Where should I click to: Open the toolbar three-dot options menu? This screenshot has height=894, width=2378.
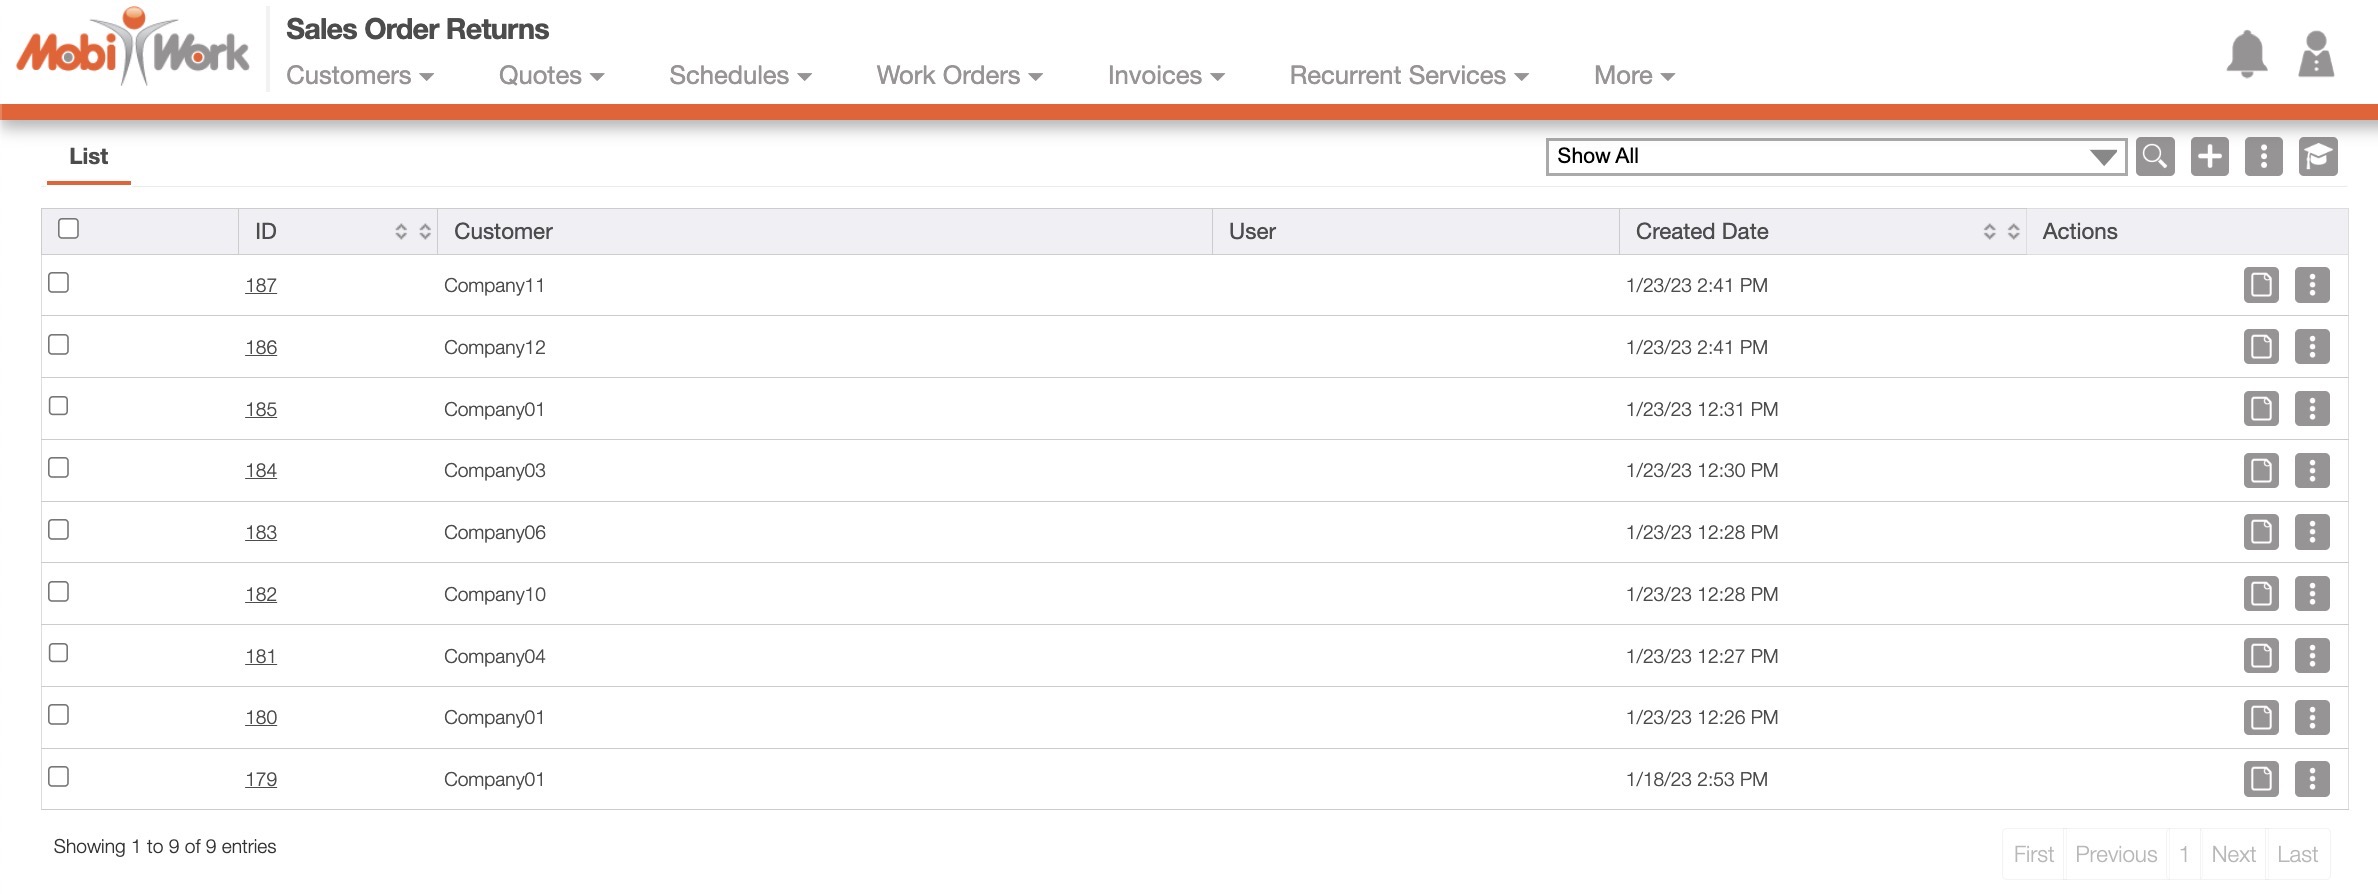click(x=2263, y=157)
